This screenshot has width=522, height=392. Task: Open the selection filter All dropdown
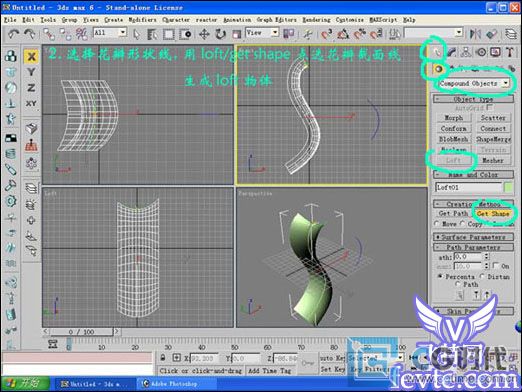click(x=123, y=32)
